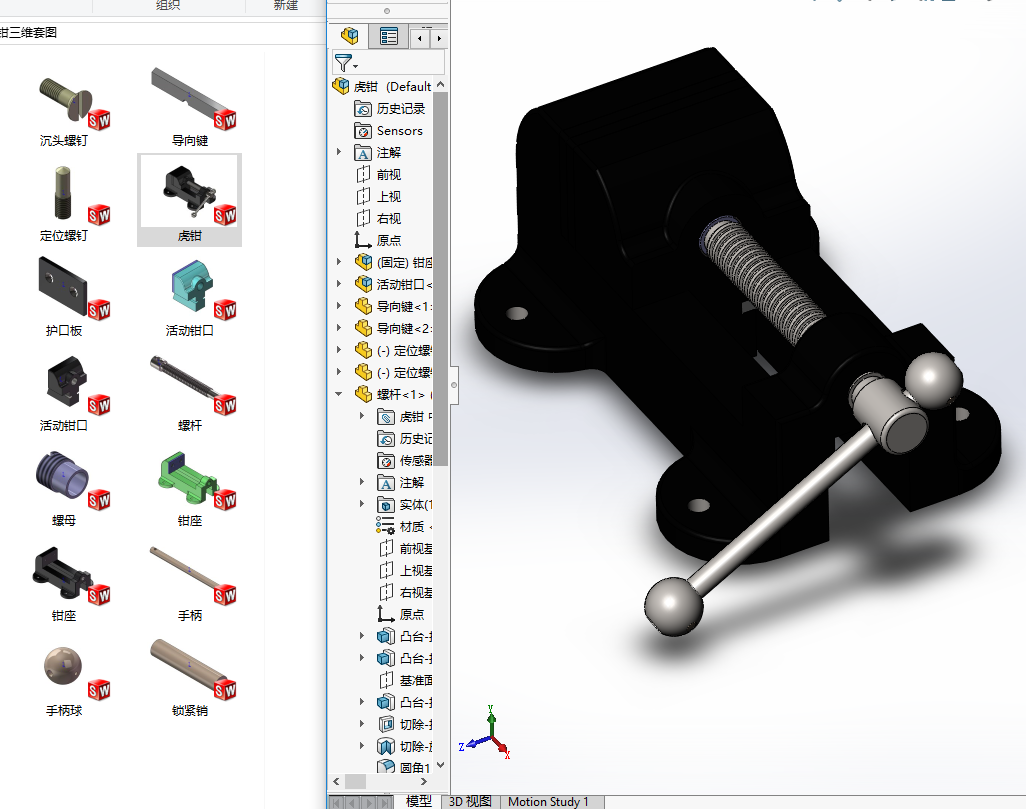
Task: Select the 虎钳 (Default) root assembly node
Action: [392, 87]
